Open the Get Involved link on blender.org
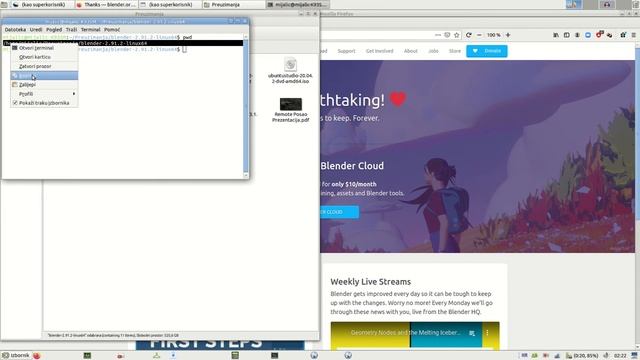Viewport: 640px width, 360px height. coord(380,51)
